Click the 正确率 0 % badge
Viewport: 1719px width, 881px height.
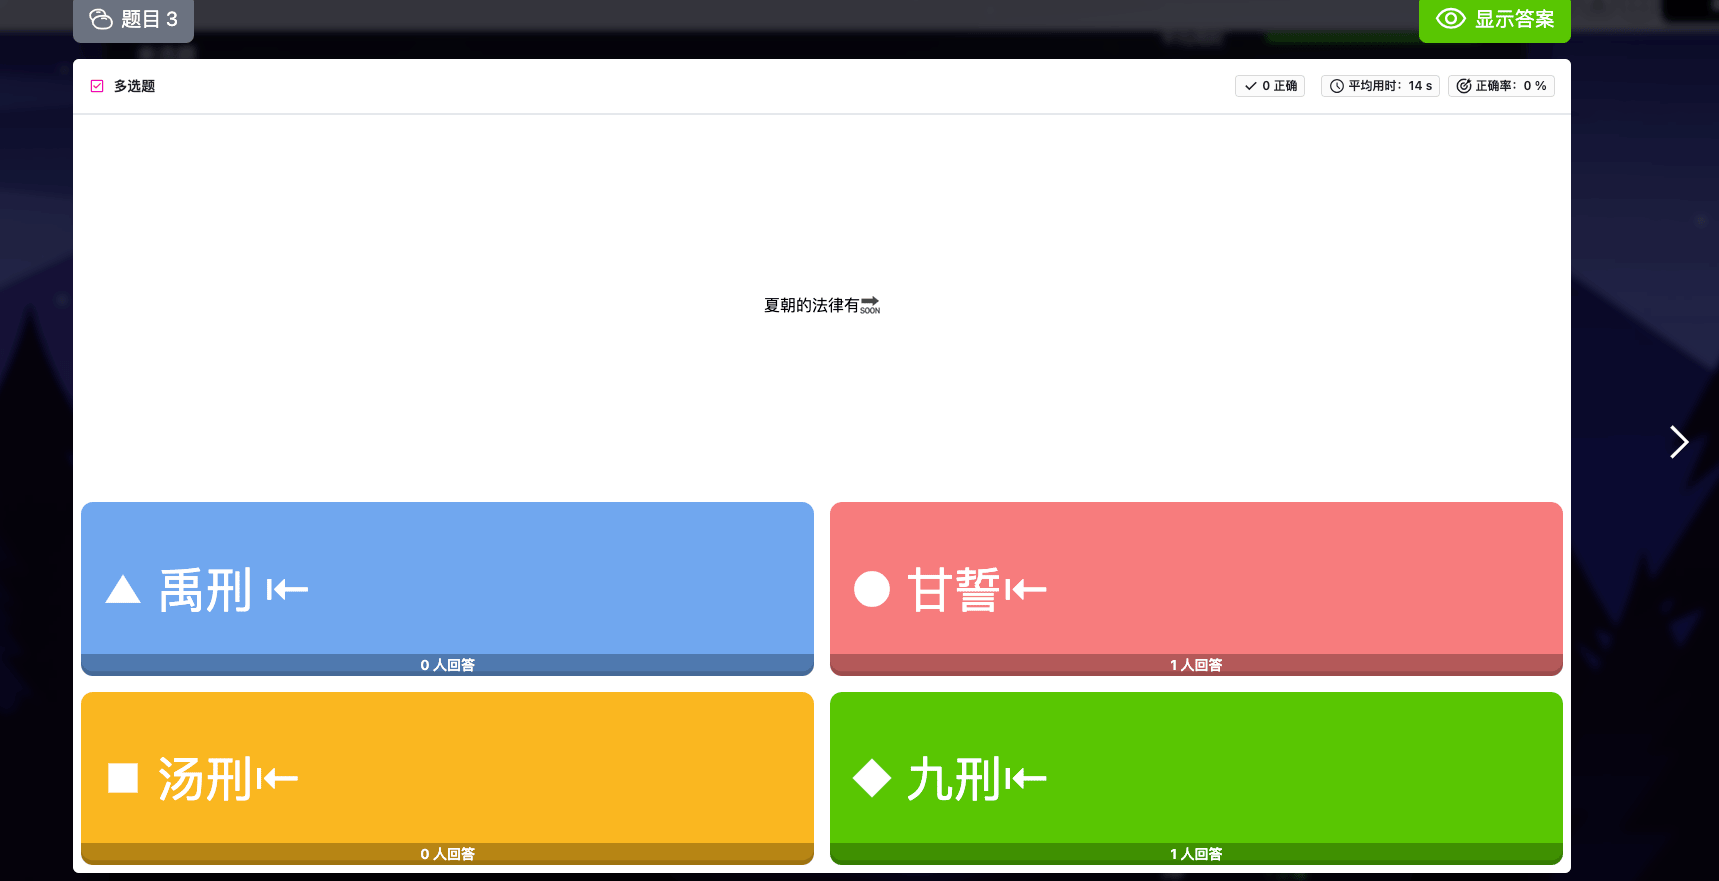tap(1501, 86)
